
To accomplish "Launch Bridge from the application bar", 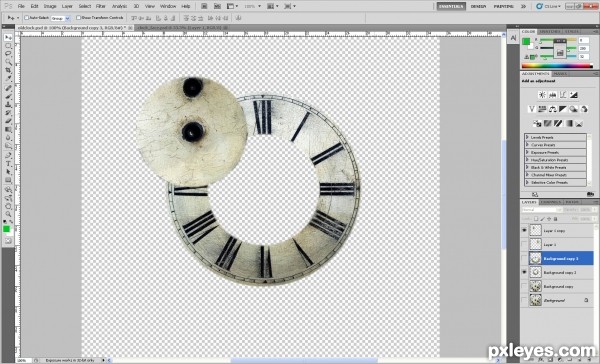I will (204, 6).
